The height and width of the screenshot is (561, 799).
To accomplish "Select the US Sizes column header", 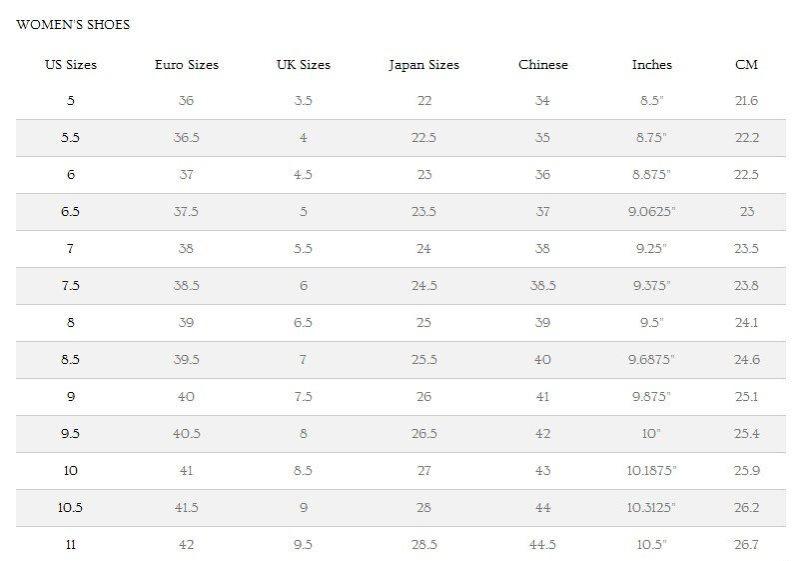I will pyautogui.click(x=71, y=65).
